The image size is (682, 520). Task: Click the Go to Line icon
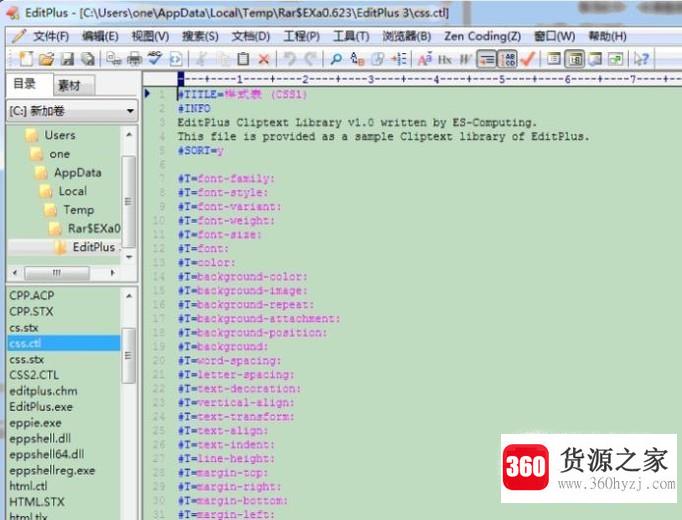click(x=399, y=59)
